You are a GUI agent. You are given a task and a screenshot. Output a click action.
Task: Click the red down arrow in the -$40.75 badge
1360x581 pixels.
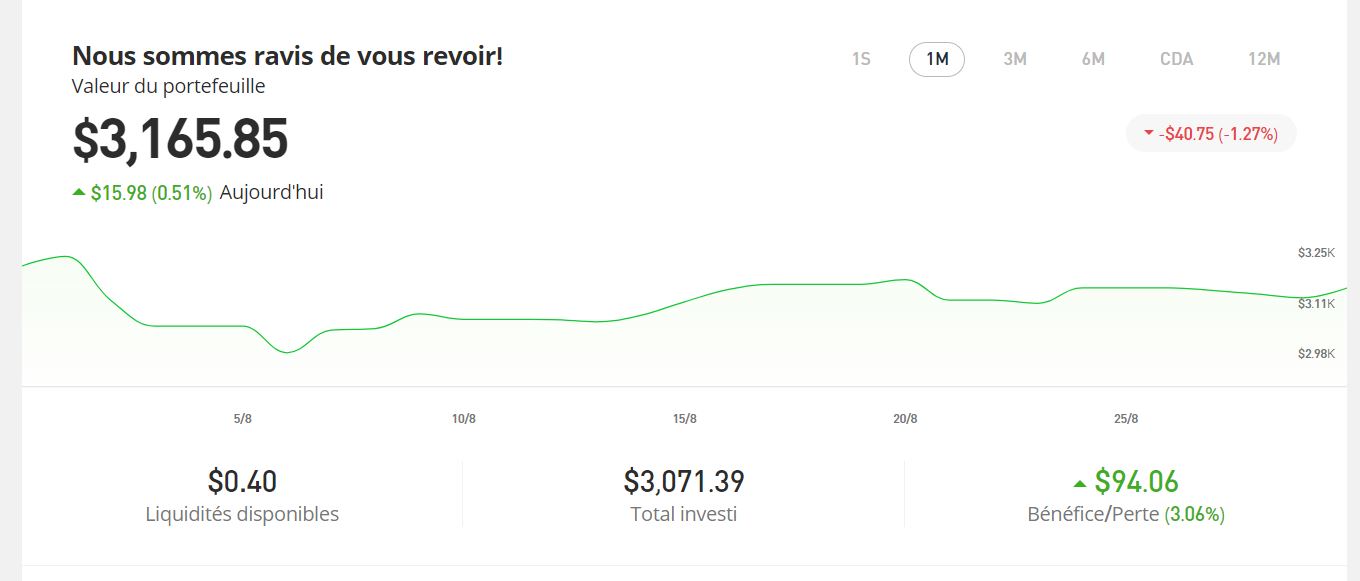[x=1148, y=133]
